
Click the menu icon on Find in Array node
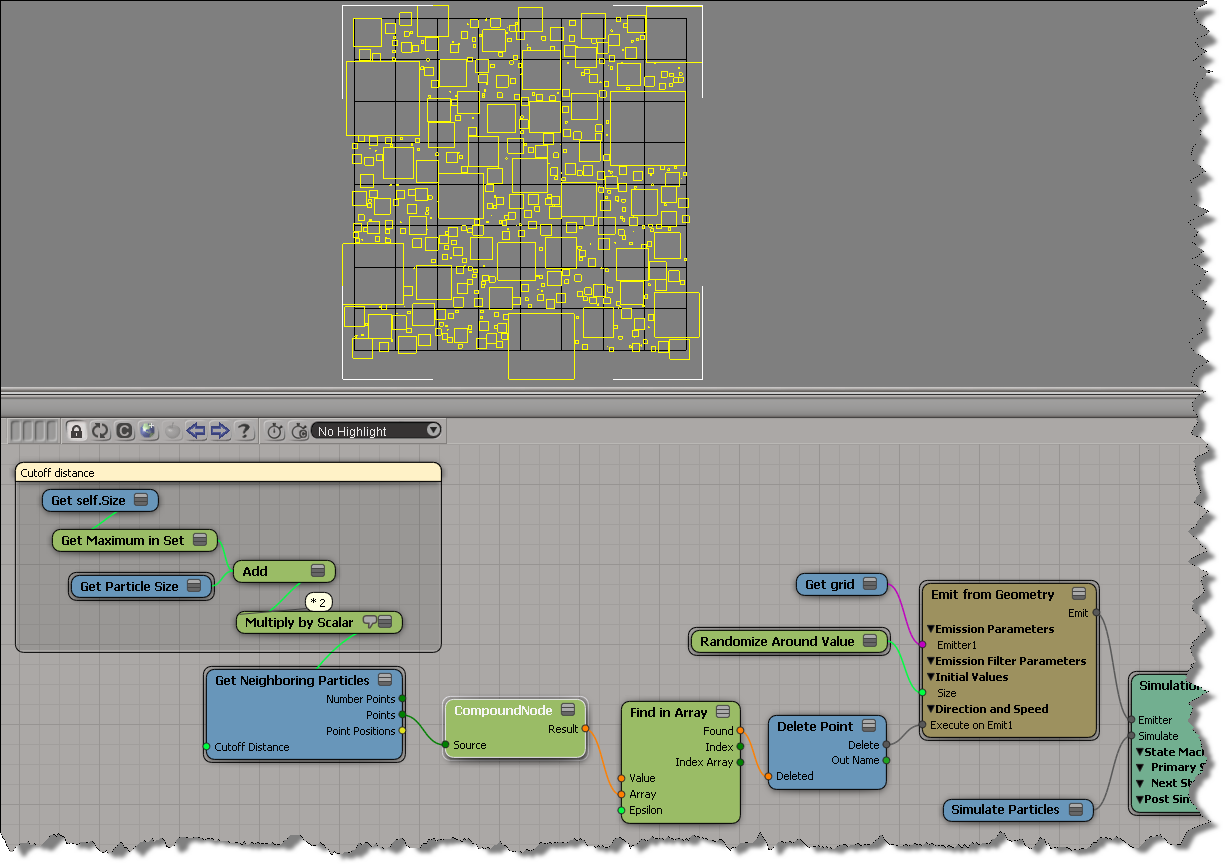click(x=722, y=713)
